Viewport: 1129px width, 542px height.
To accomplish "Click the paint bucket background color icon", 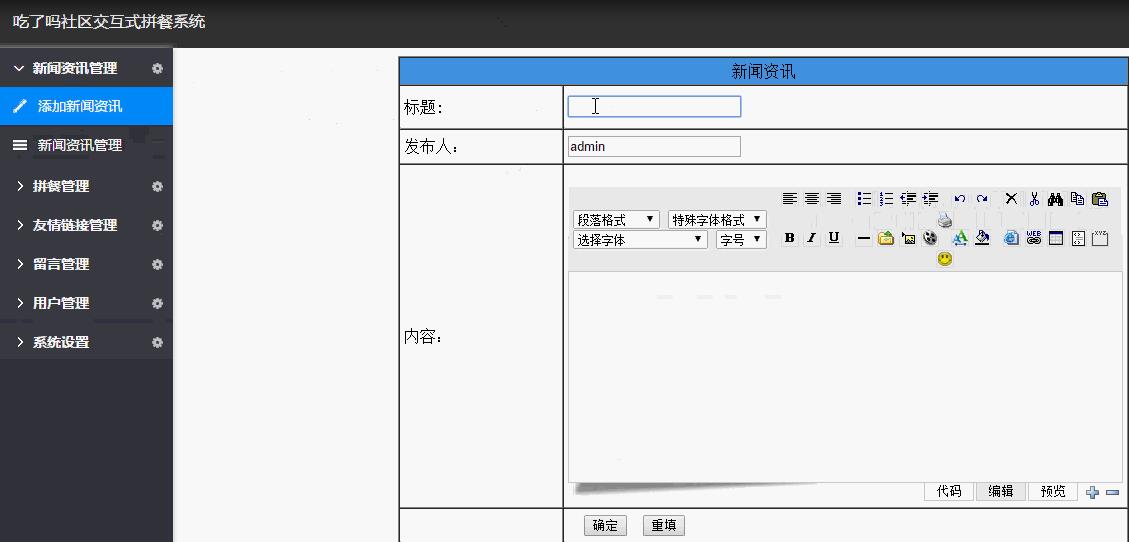I will coord(982,238).
